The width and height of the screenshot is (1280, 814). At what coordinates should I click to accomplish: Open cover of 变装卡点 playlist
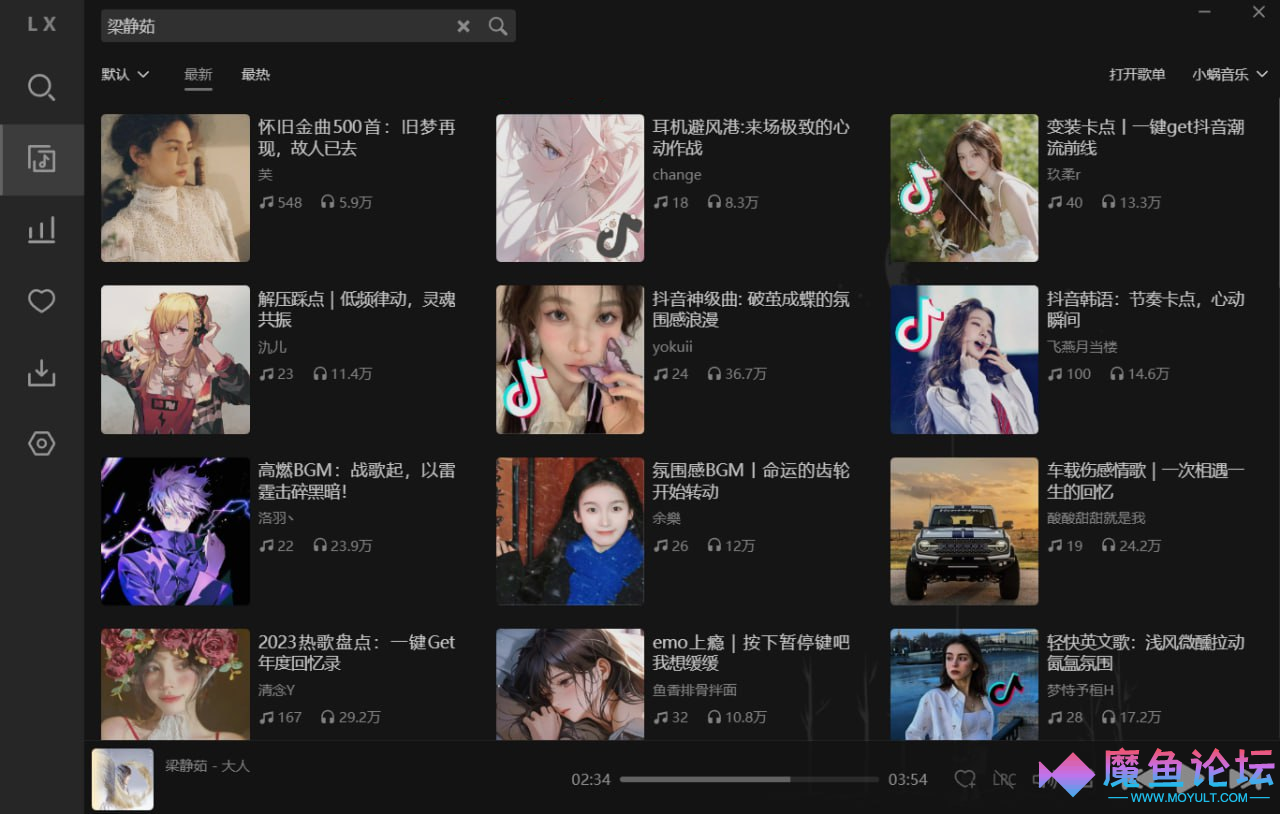coord(964,188)
